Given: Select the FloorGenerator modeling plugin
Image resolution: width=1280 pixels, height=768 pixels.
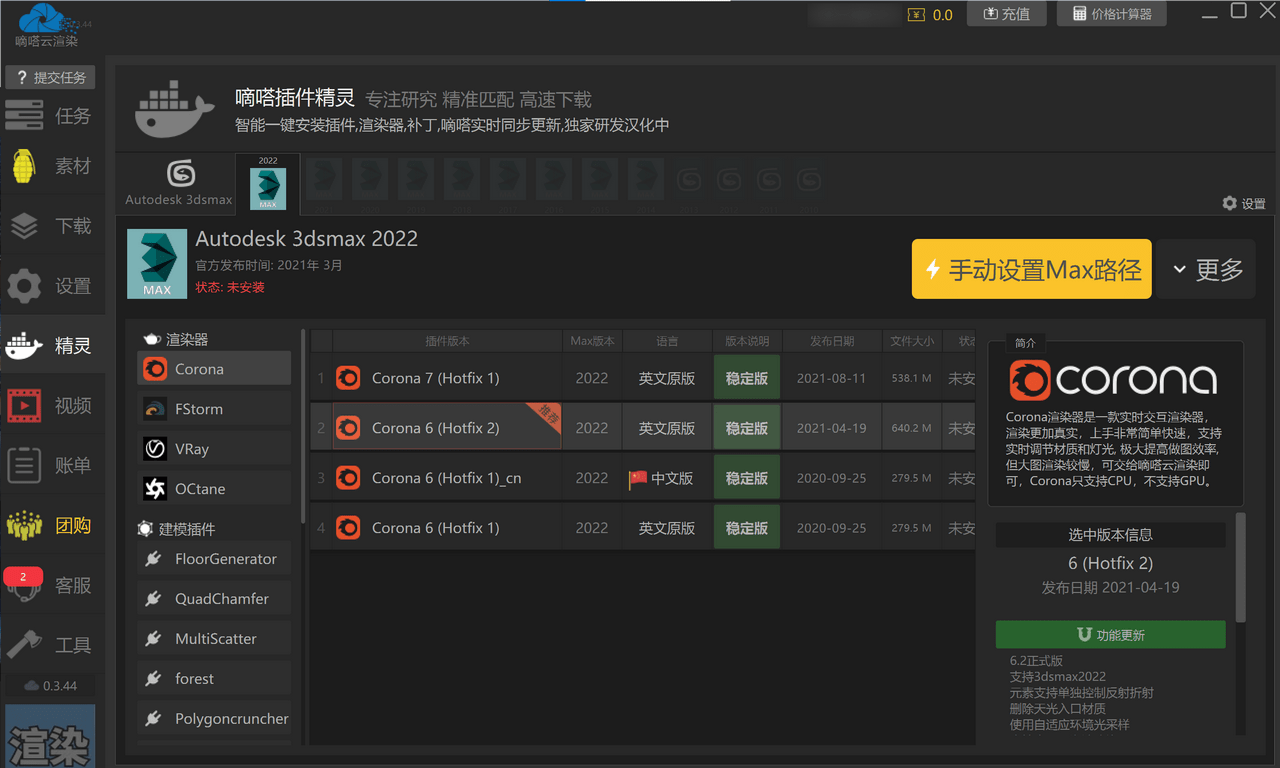Looking at the screenshot, I should (x=213, y=559).
